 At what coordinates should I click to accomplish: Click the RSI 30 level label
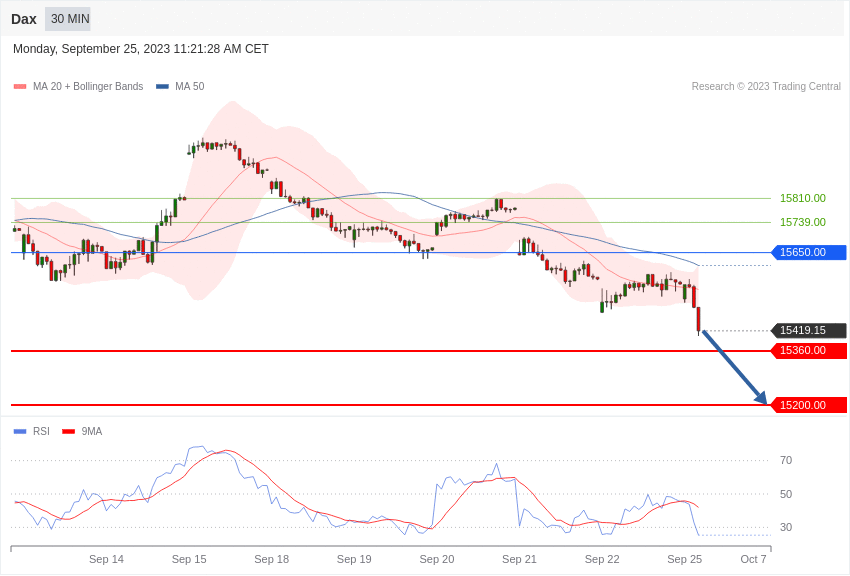(x=786, y=527)
